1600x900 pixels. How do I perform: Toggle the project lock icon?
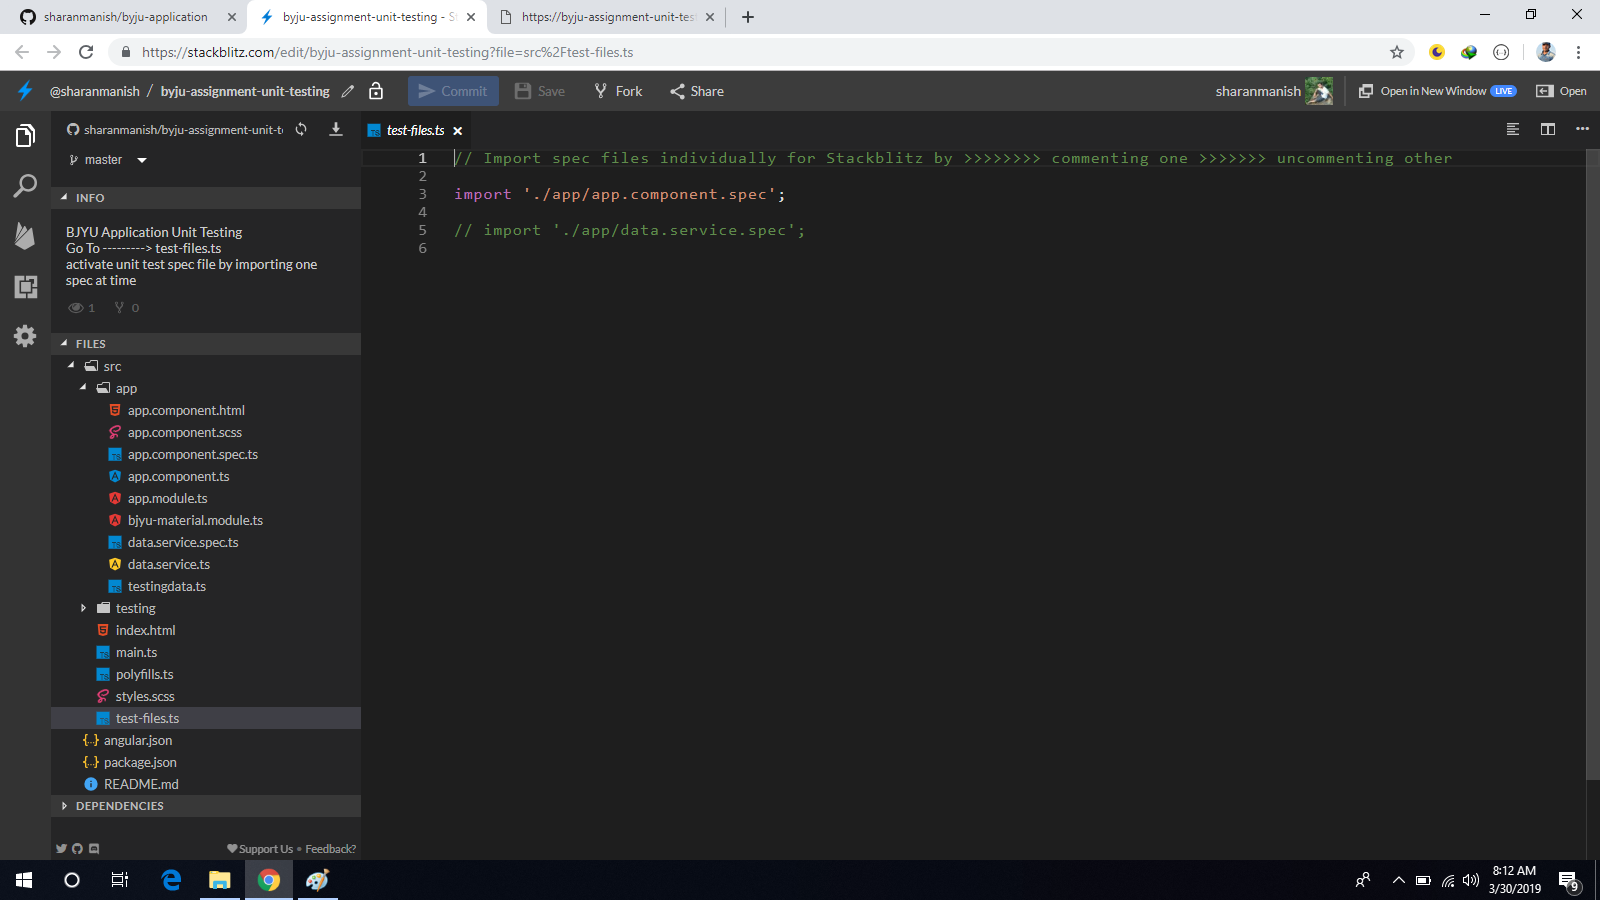click(x=376, y=91)
